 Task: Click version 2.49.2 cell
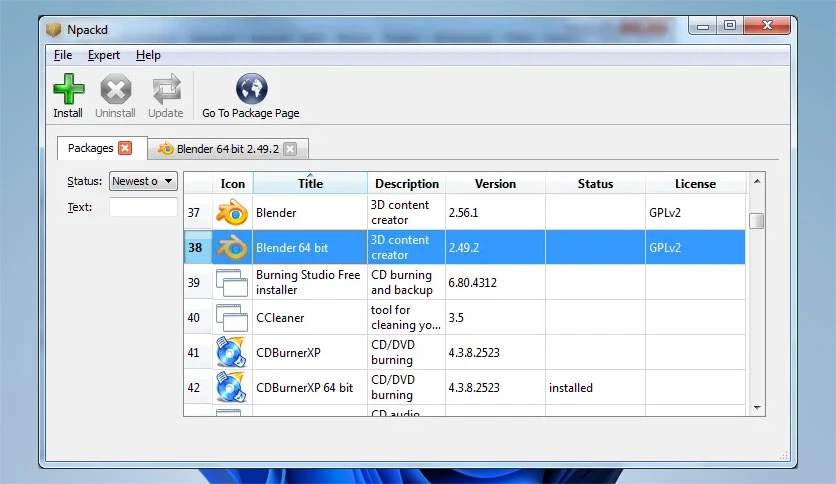pyautogui.click(x=495, y=247)
